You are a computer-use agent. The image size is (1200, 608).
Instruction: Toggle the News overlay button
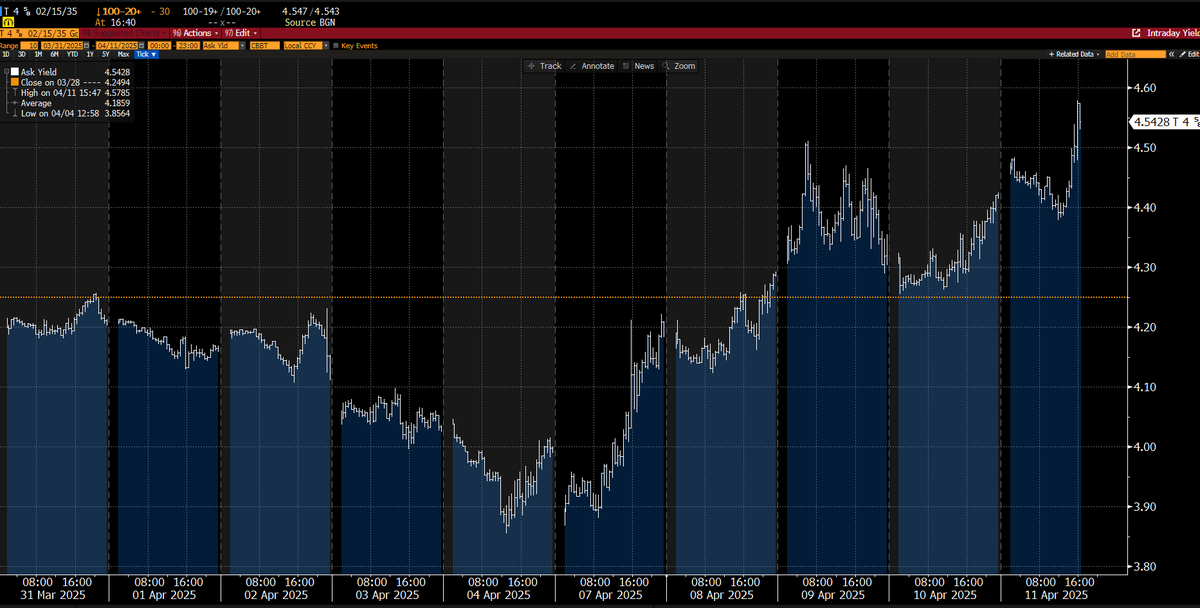point(638,66)
